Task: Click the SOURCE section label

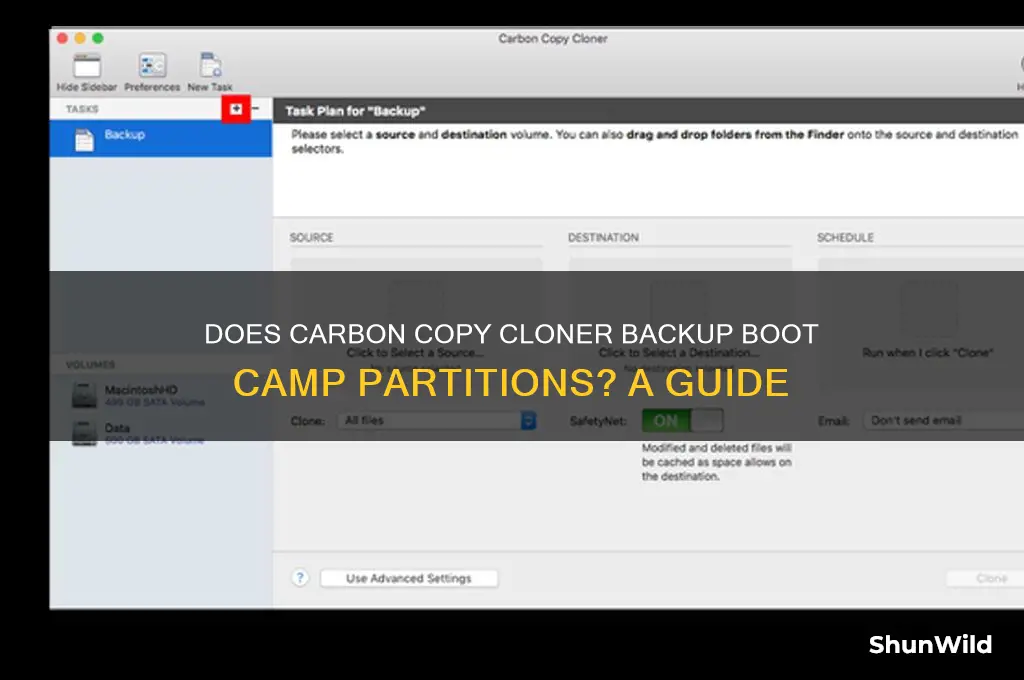Action: point(312,238)
